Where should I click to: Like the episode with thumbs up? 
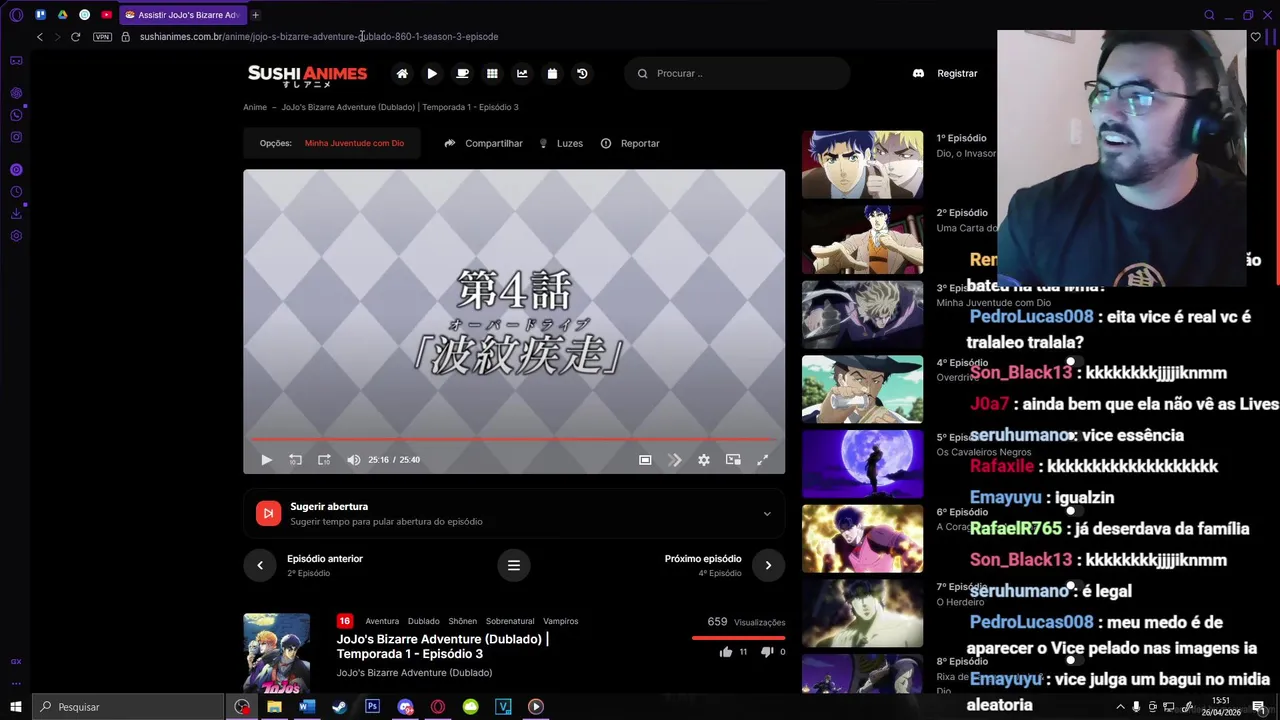point(726,652)
